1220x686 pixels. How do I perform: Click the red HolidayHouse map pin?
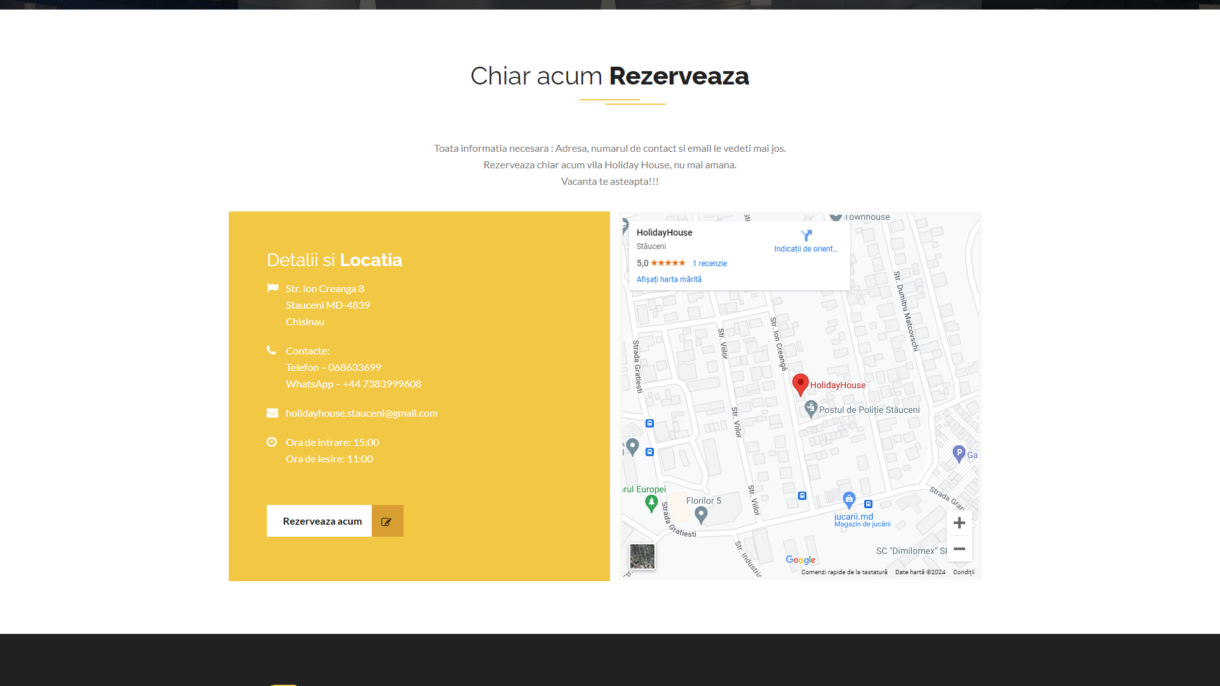[x=800, y=384]
